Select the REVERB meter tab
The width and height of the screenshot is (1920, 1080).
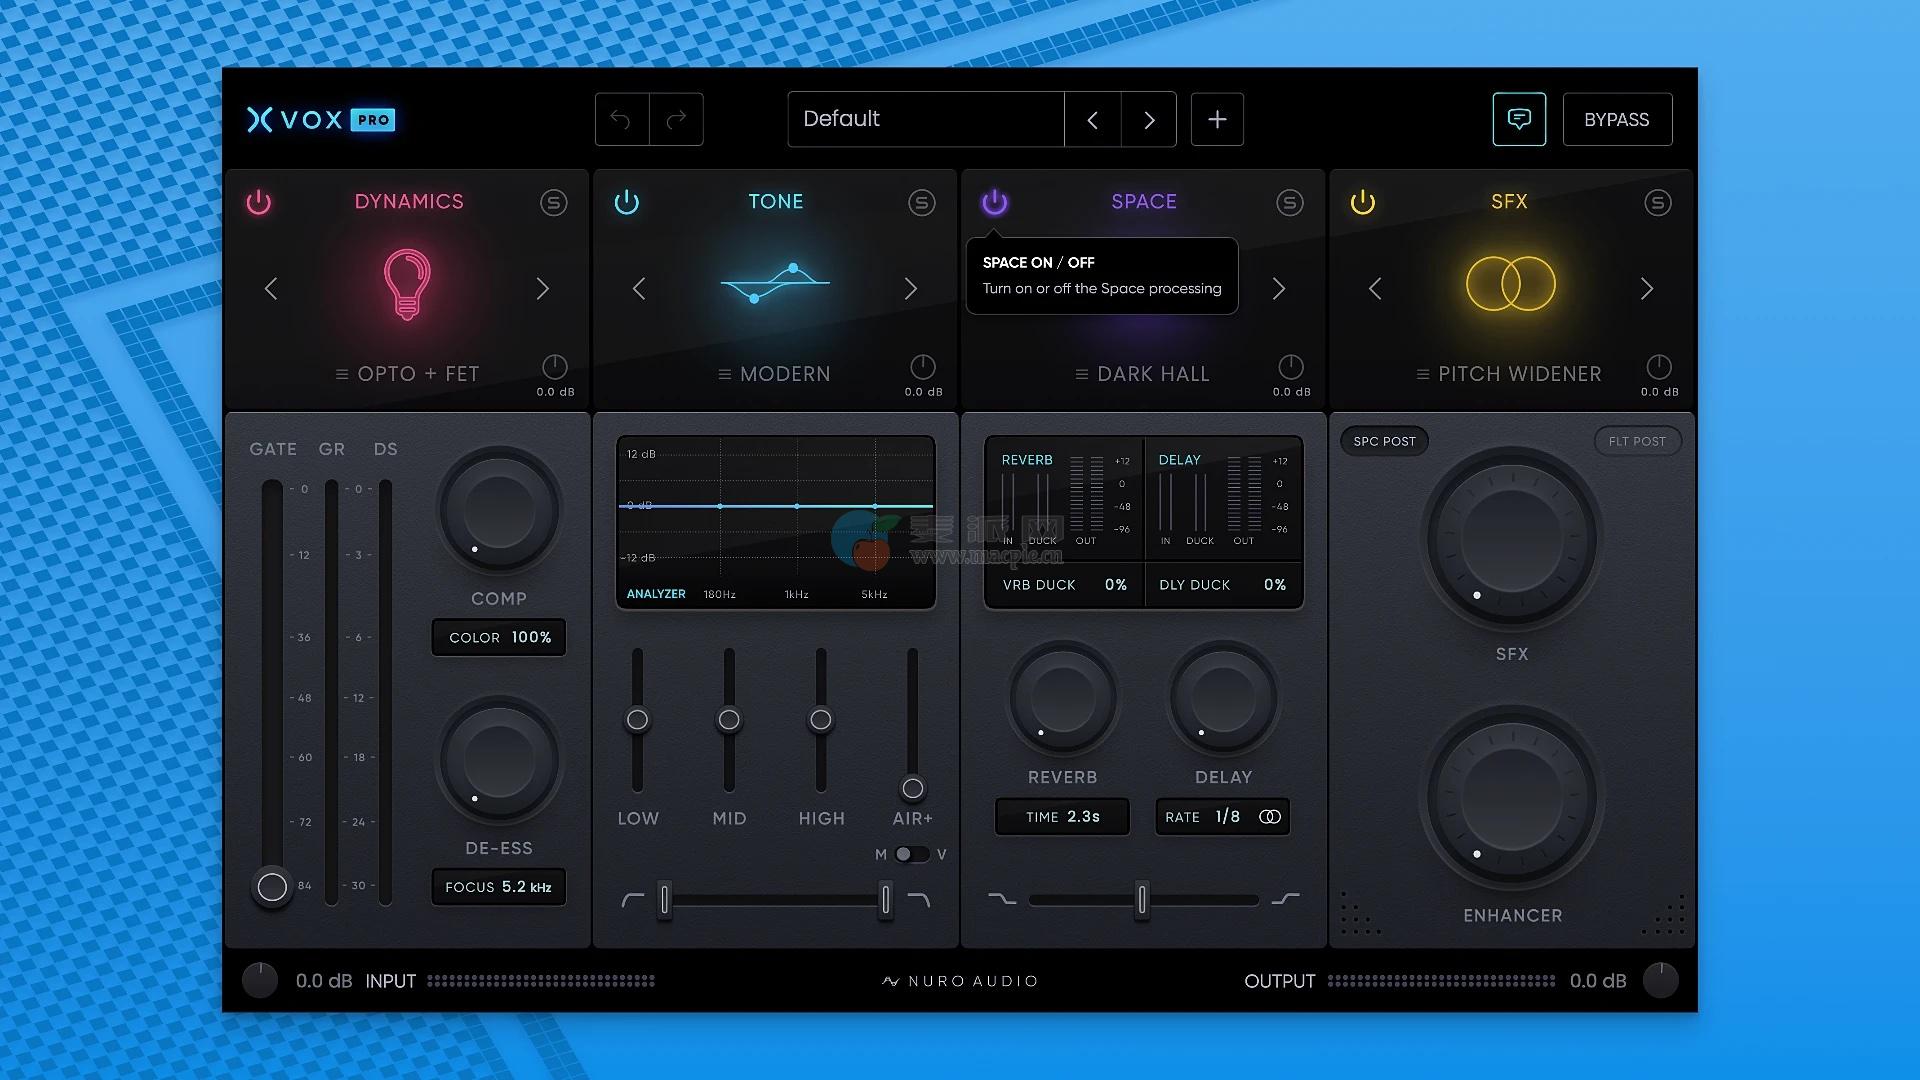(1027, 460)
